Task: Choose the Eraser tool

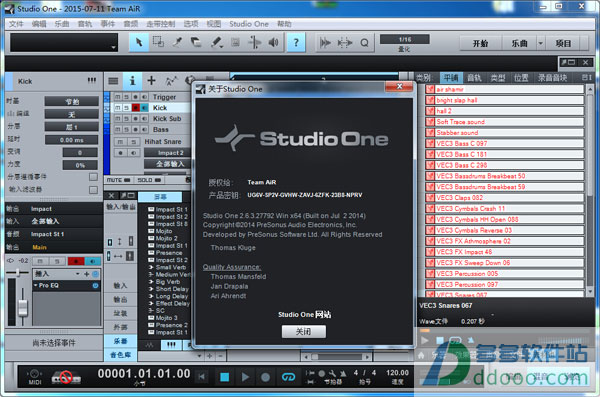Action: coord(196,42)
